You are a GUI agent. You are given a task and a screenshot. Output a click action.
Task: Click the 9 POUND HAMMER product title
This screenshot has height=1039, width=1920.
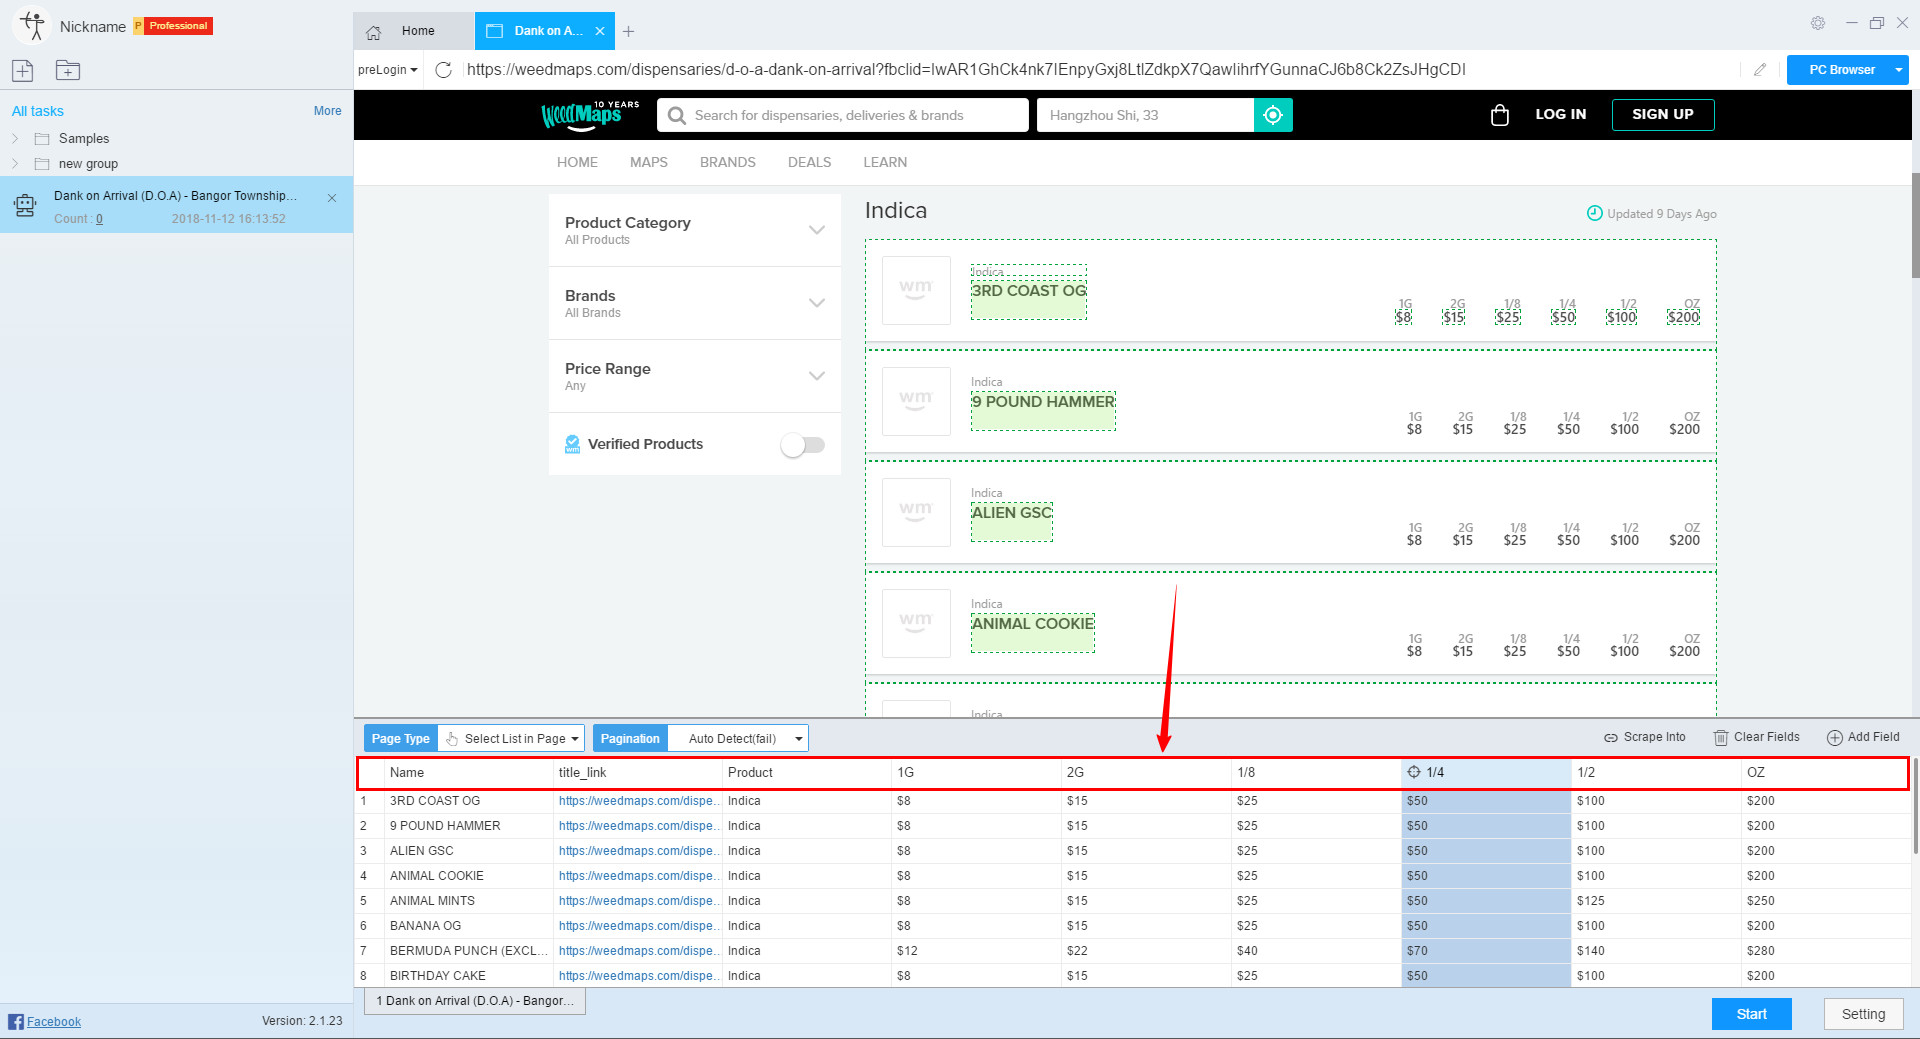pos(1043,401)
